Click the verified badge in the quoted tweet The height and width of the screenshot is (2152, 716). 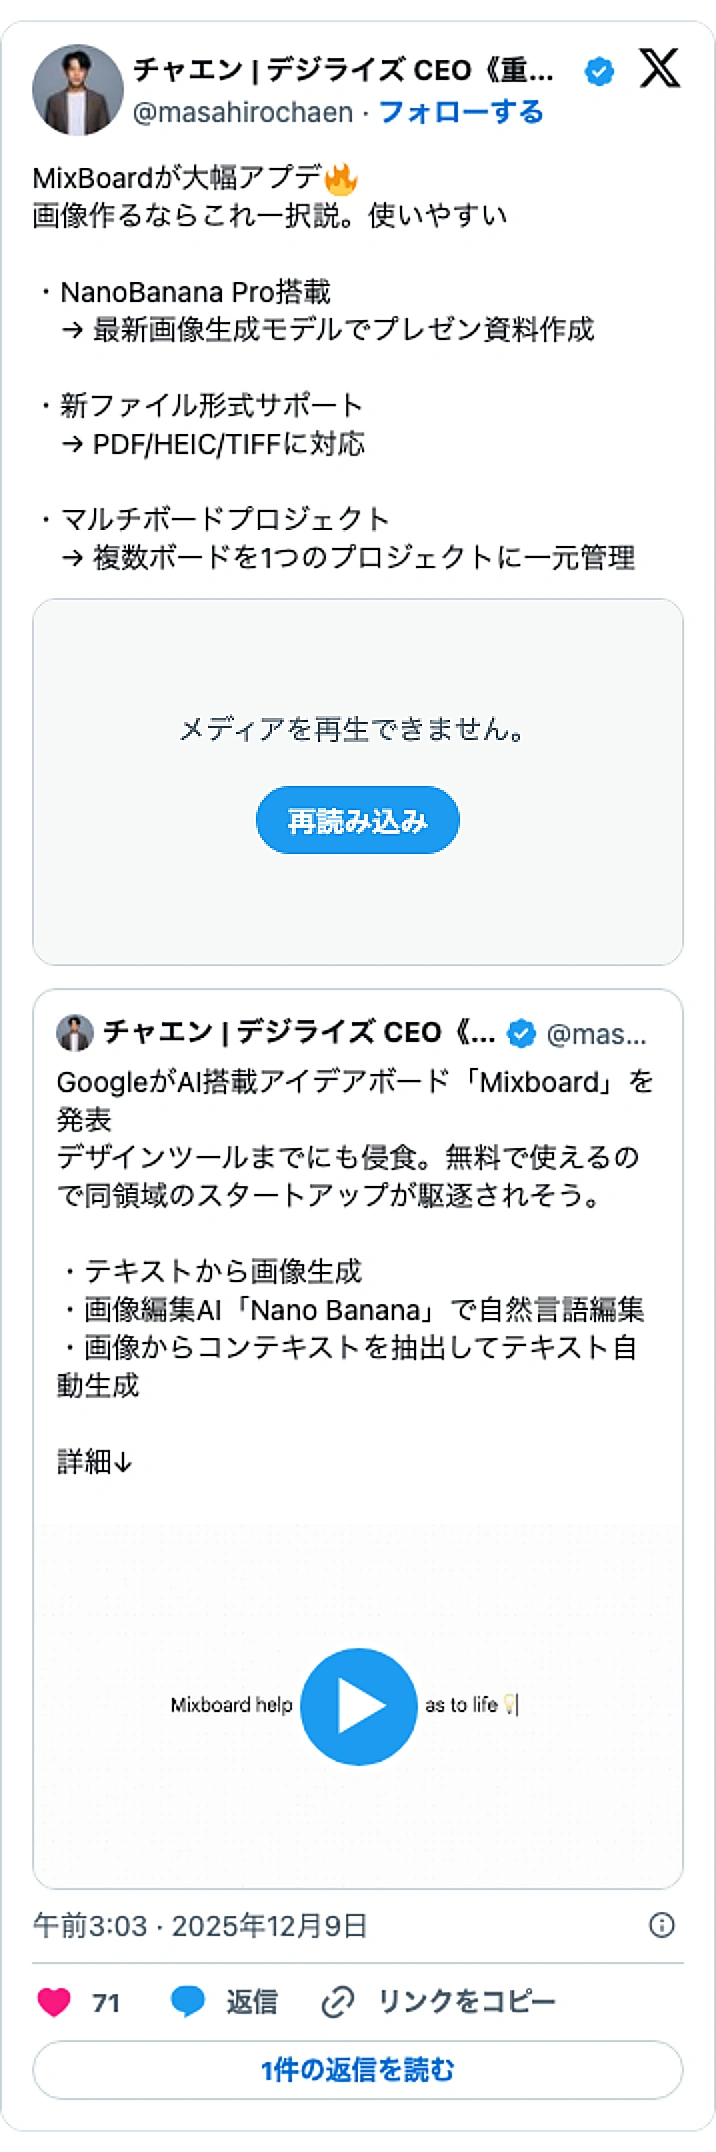[521, 1033]
